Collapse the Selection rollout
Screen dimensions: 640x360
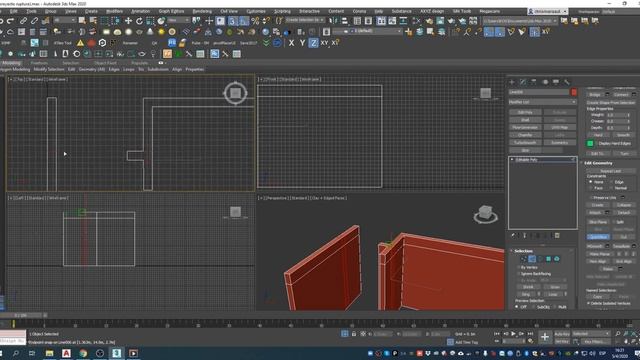(523, 251)
